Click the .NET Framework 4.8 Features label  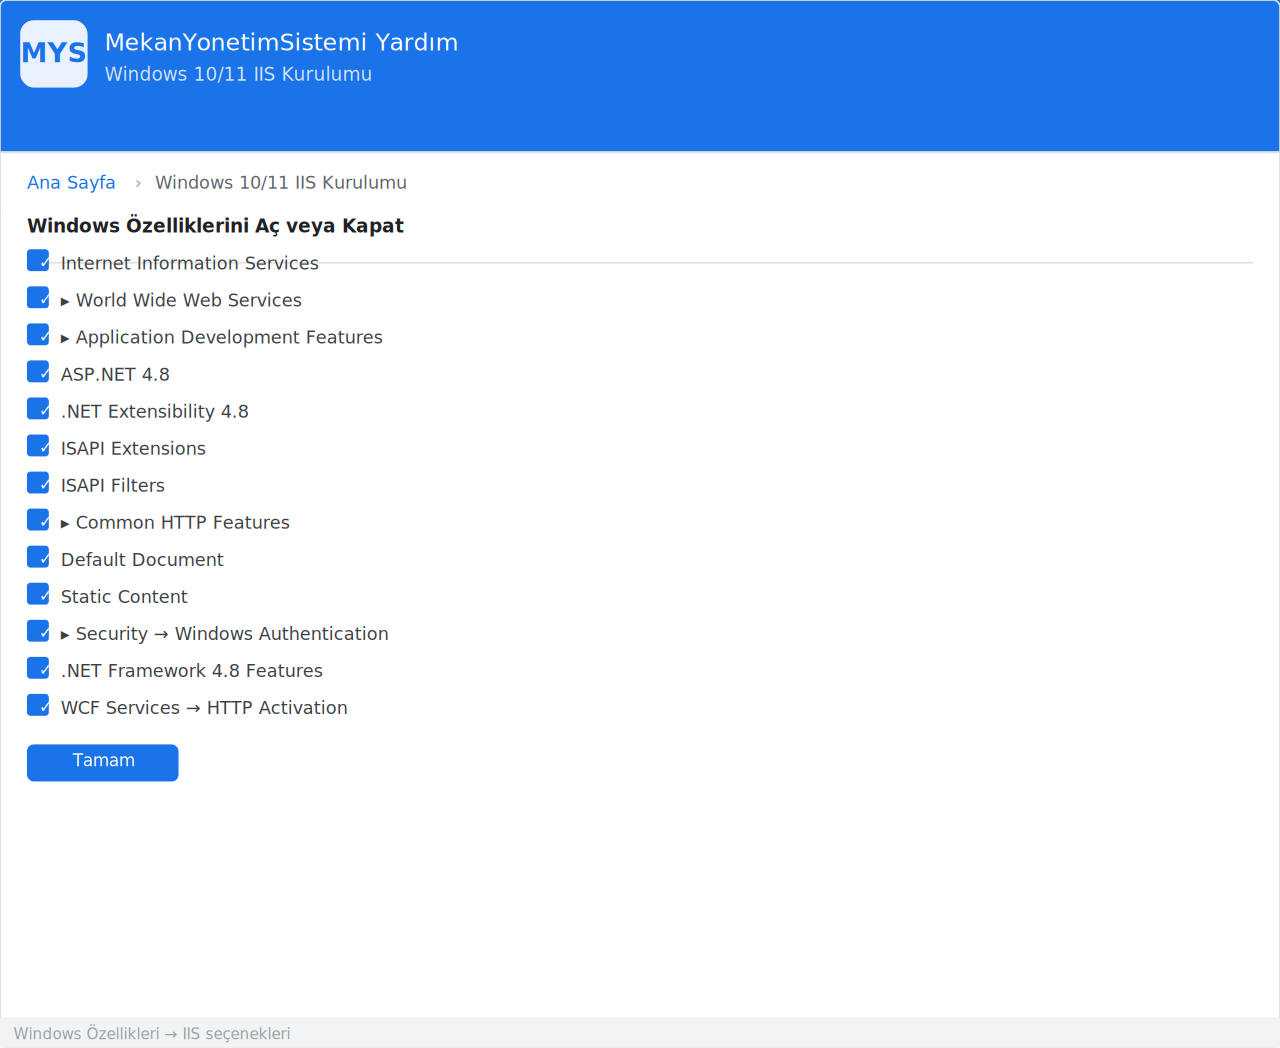(192, 670)
